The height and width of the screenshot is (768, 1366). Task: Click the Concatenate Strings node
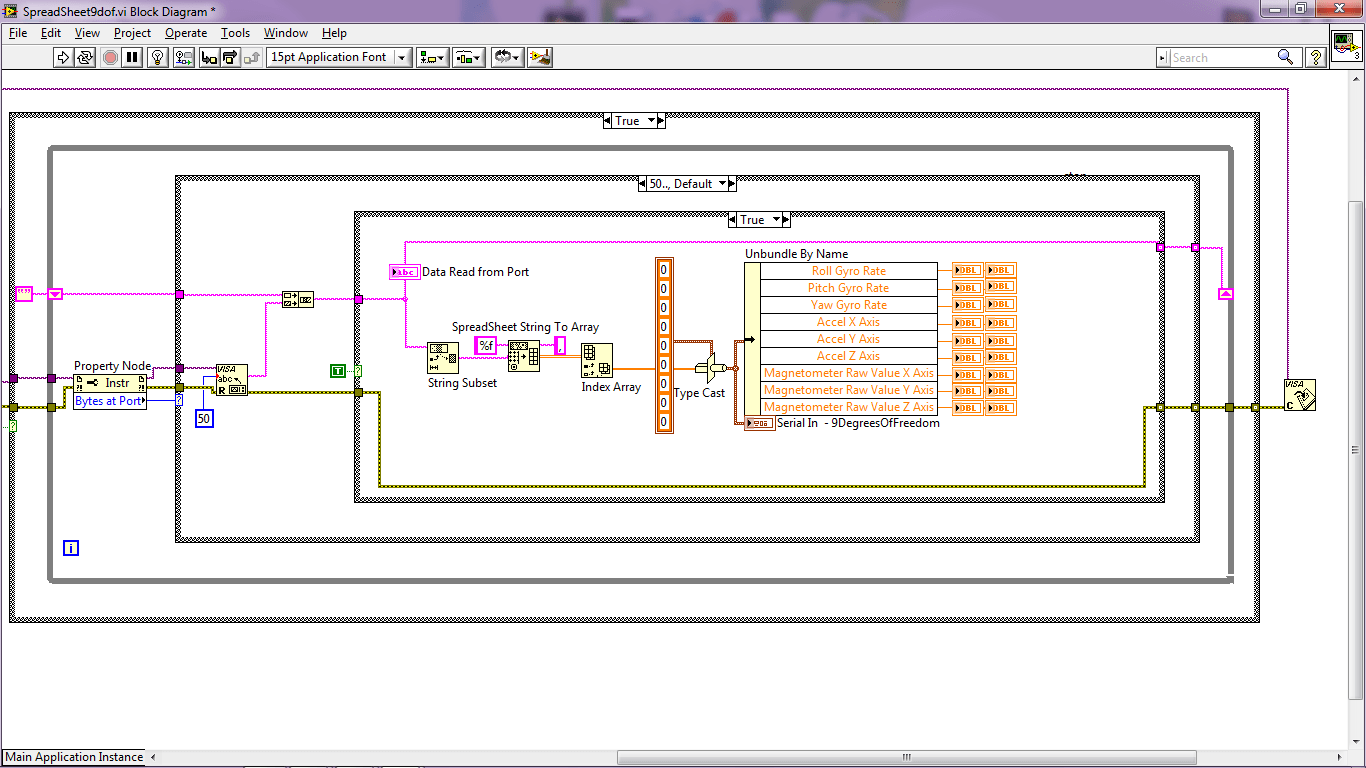coord(297,298)
